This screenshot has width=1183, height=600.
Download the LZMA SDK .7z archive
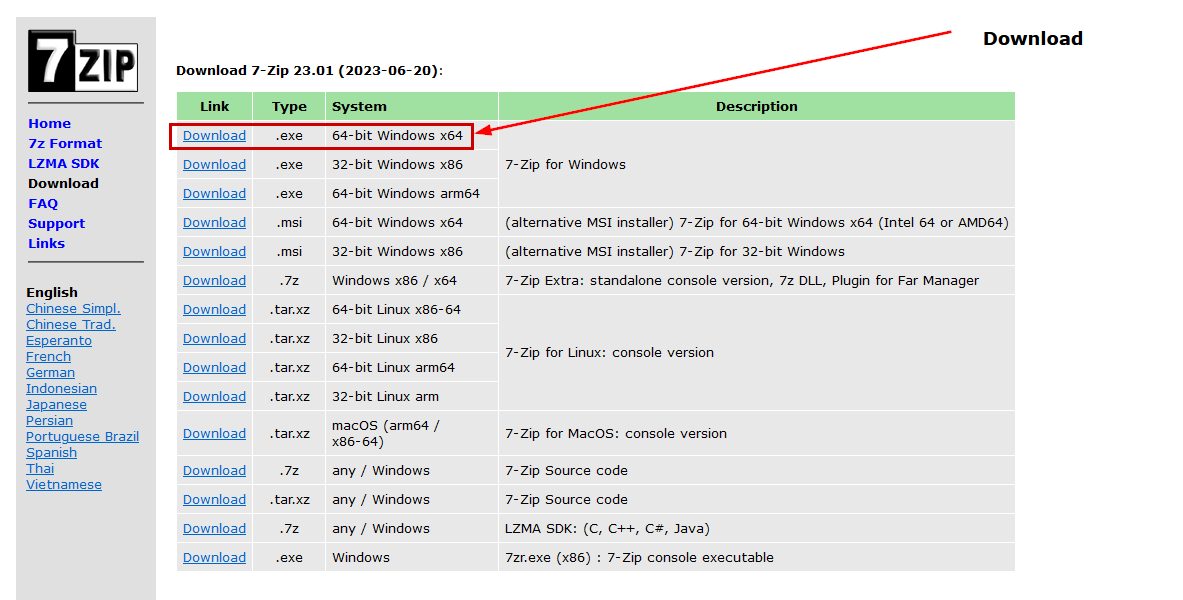coord(214,529)
